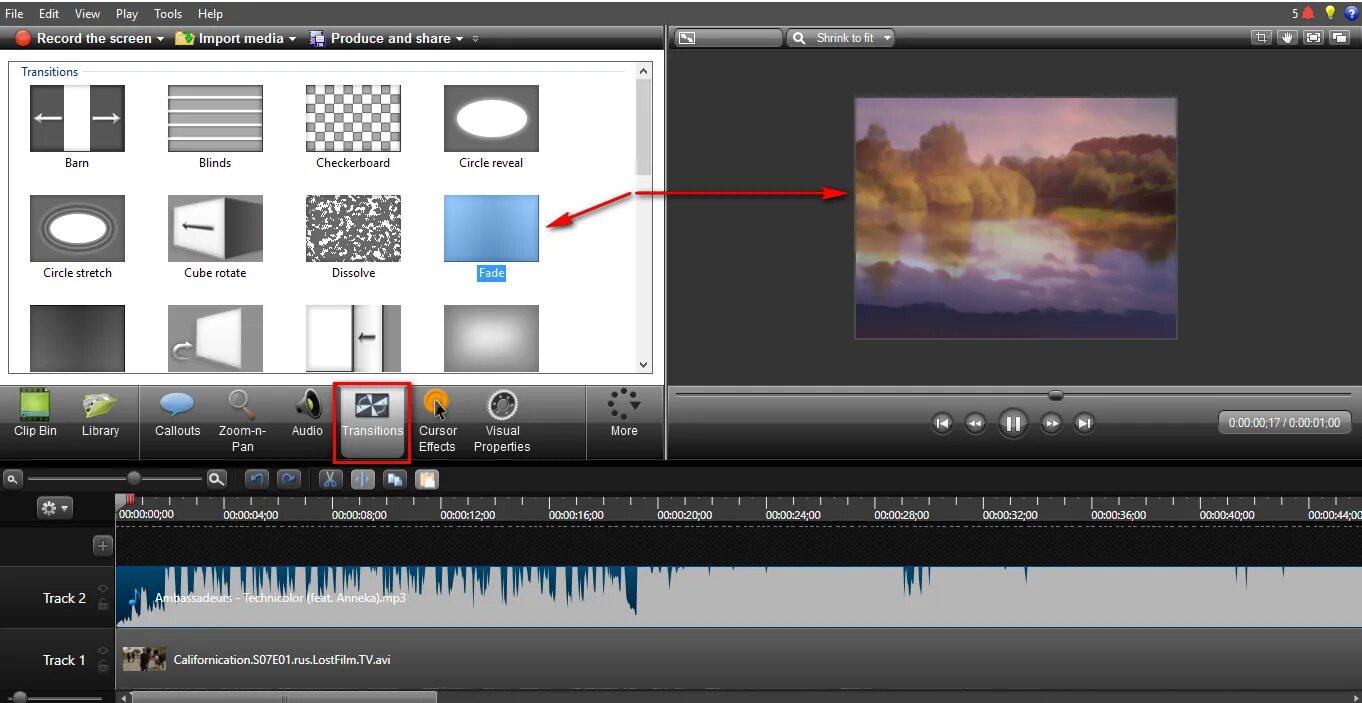Jump to next clip in preview
Screen dimensions: 1362x703
1084,423
